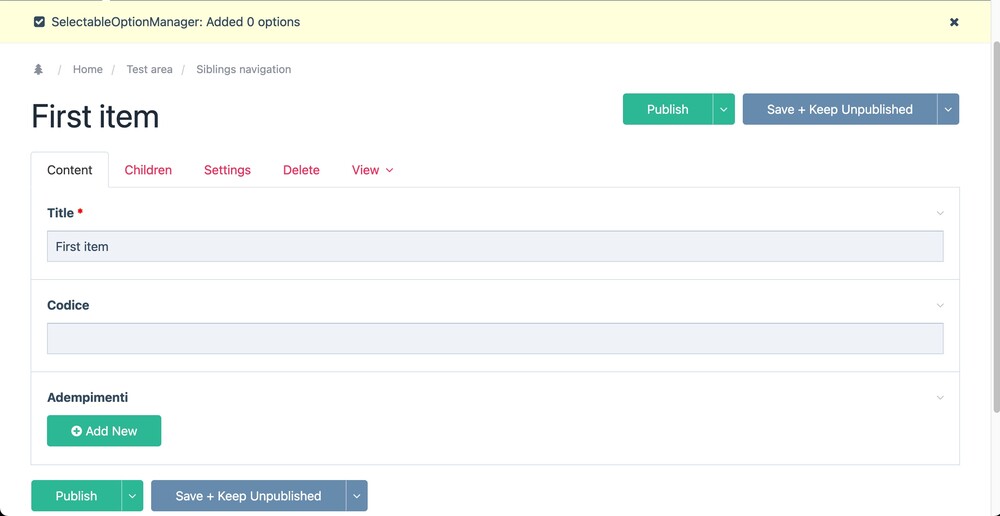
Task: Collapse the Title field chevron
Action: [x=940, y=213]
